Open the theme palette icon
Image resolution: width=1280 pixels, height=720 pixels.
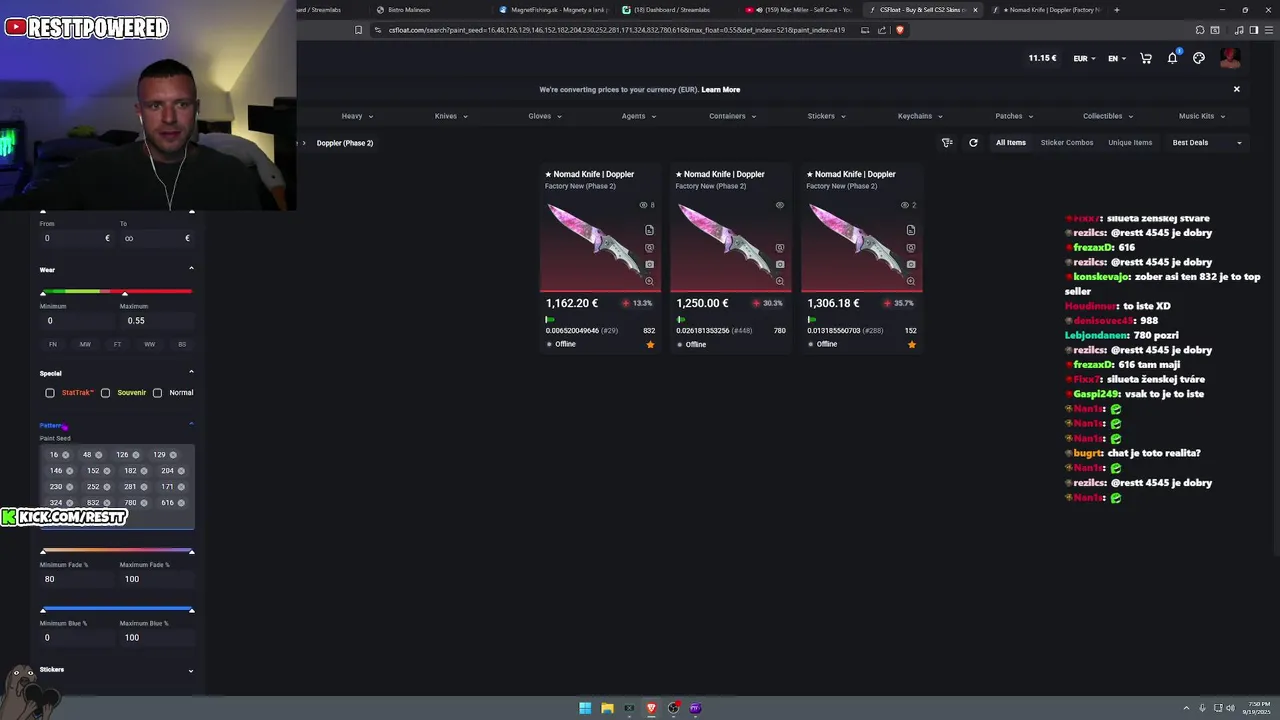click(x=1199, y=58)
